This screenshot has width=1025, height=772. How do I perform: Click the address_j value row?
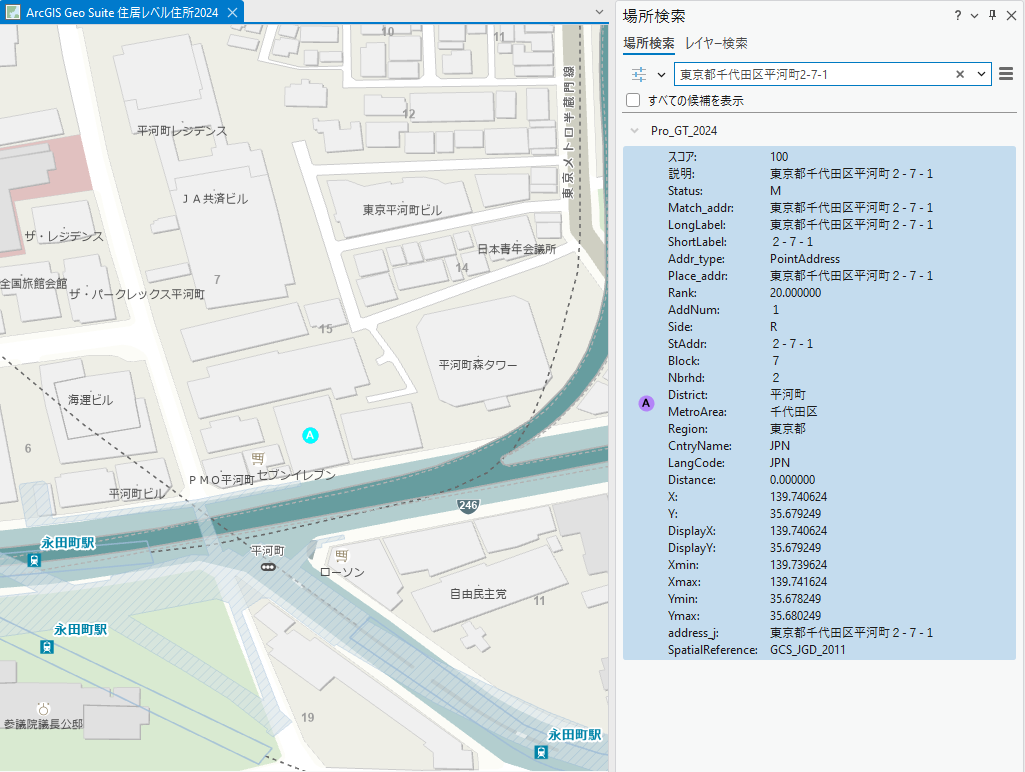coord(851,633)
